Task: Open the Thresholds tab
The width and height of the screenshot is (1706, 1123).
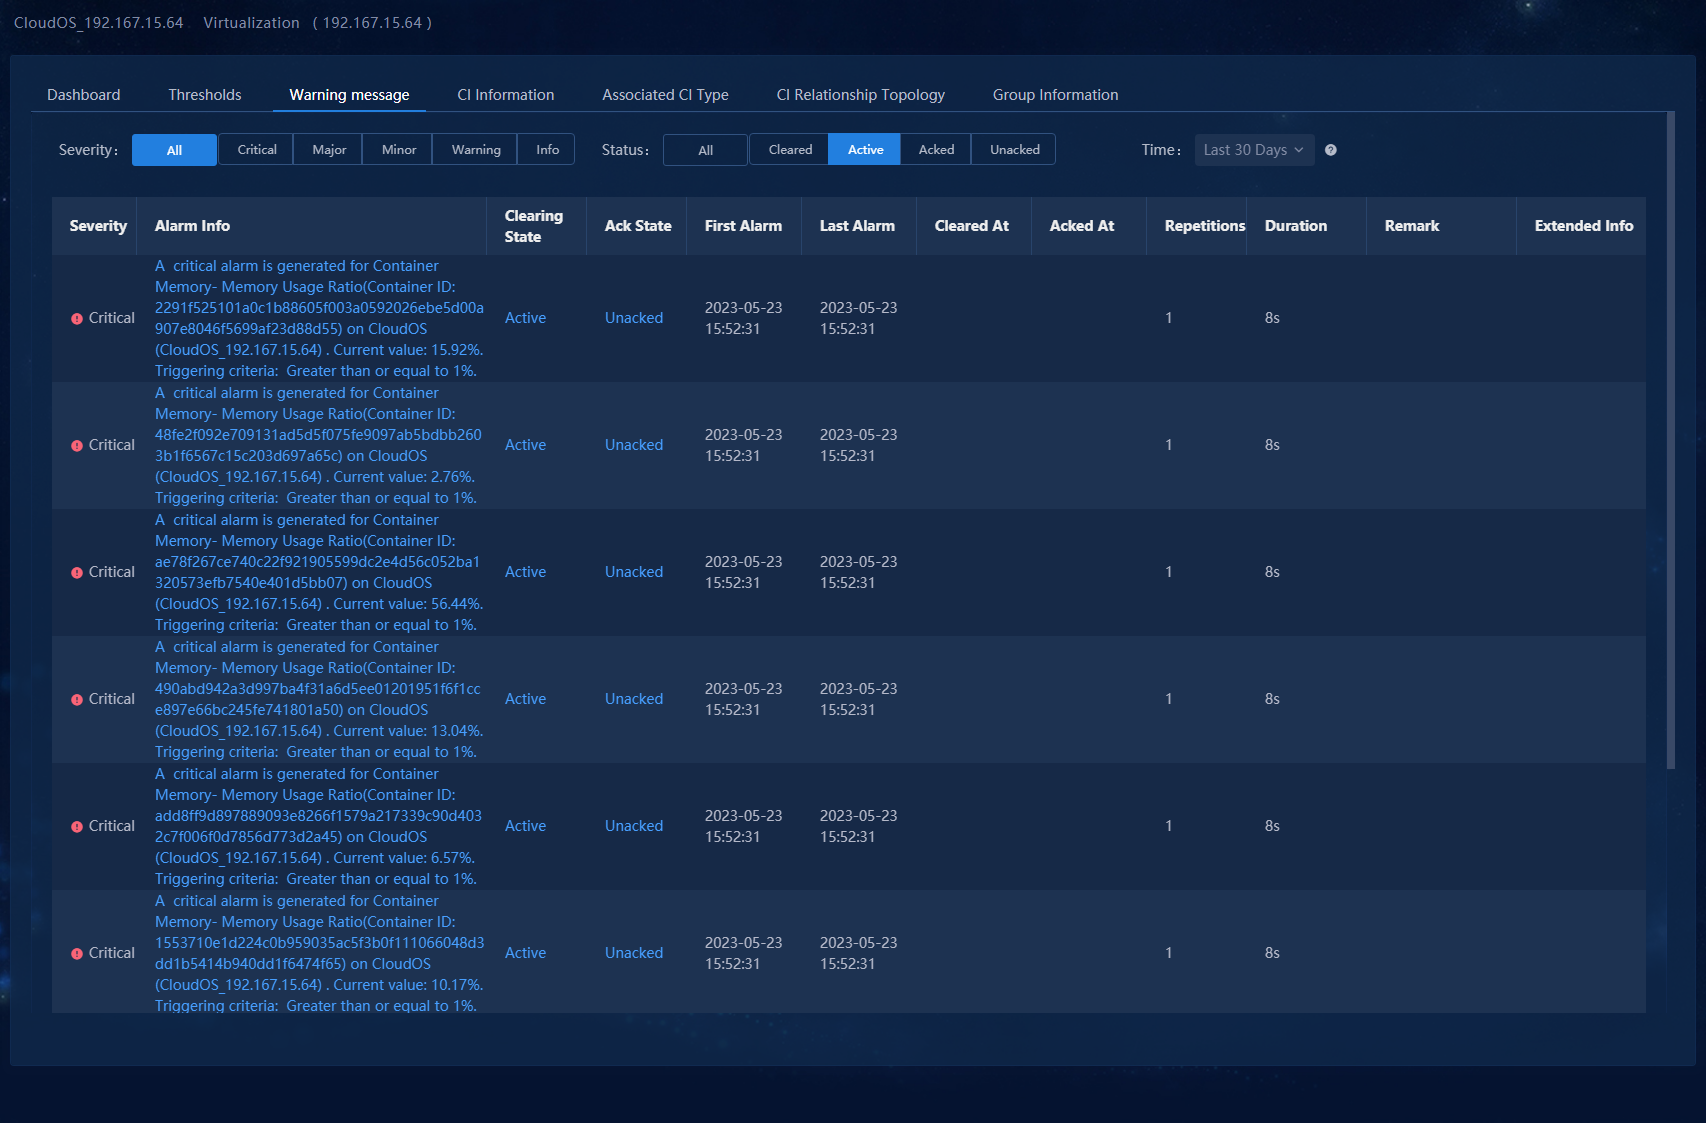Action: click(205, 95)
